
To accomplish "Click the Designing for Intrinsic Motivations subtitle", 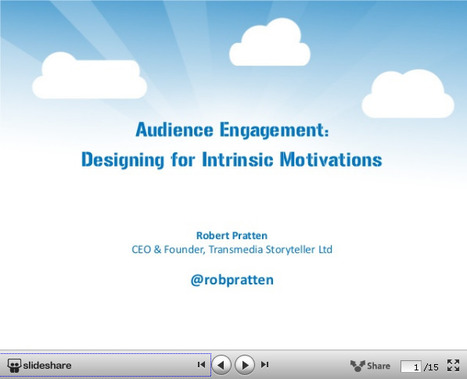I will point(232,160).
